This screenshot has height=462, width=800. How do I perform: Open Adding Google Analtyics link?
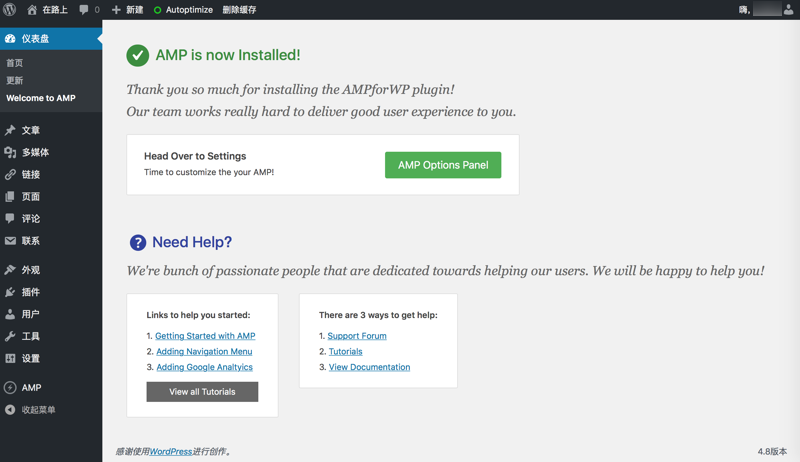pos(204,367)
